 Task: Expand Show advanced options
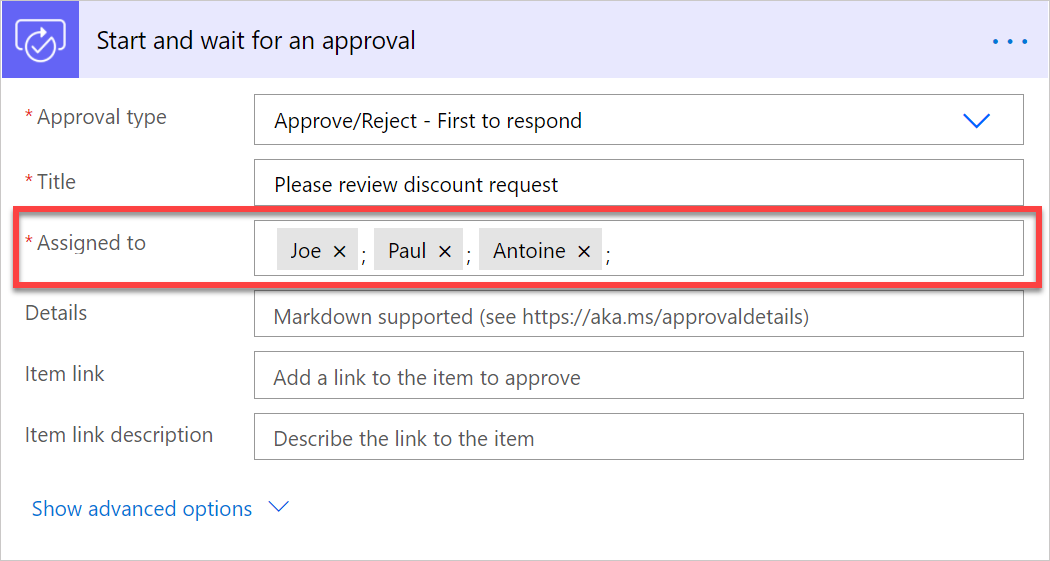pyautogui.click(x=161, y=509)
